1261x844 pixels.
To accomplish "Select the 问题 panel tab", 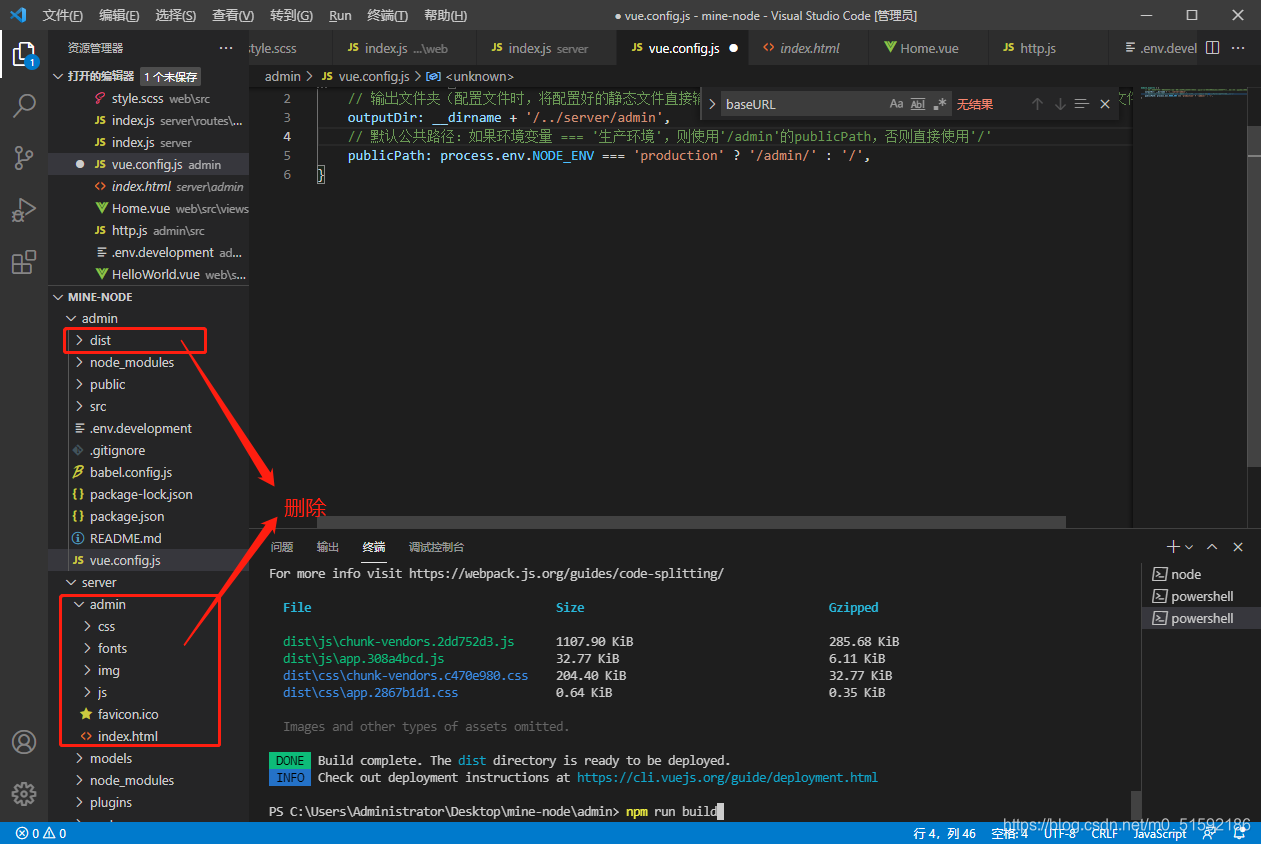I will (x=282, y=547).
